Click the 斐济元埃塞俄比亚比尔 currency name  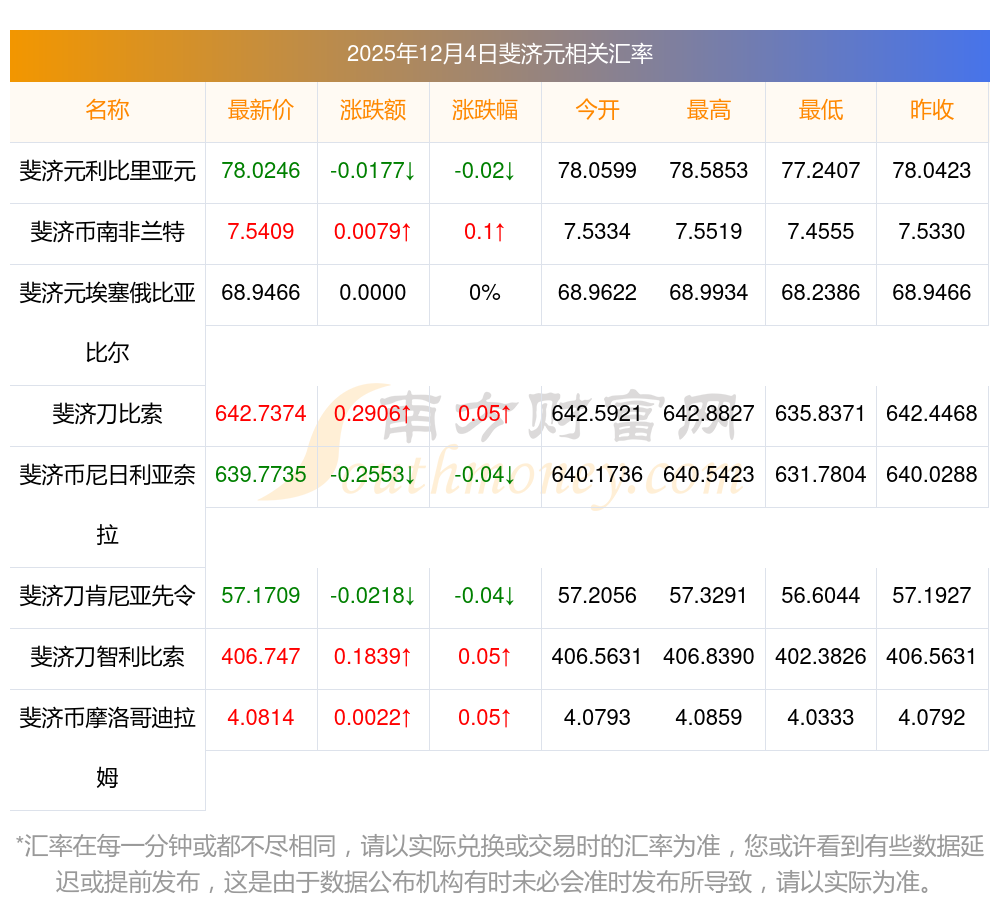(x=107, y=322)
